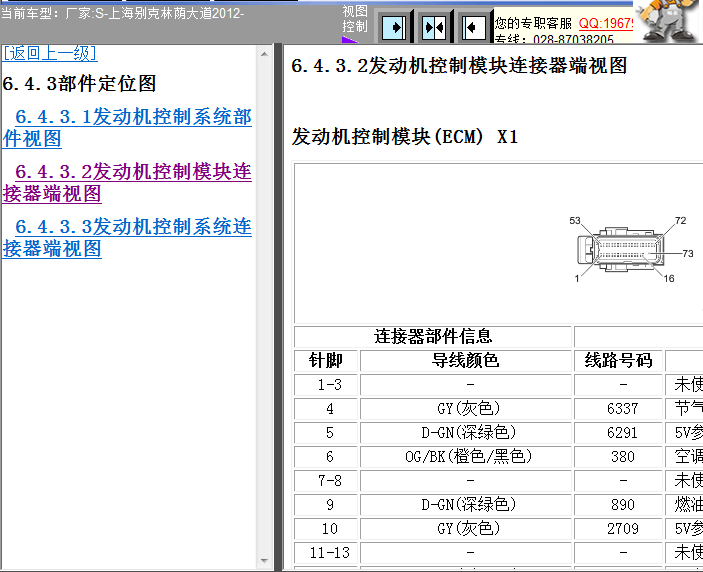
Task: Click the 发动机控制模块(ECM) X1 heading
Action: (x=404, y=136)
